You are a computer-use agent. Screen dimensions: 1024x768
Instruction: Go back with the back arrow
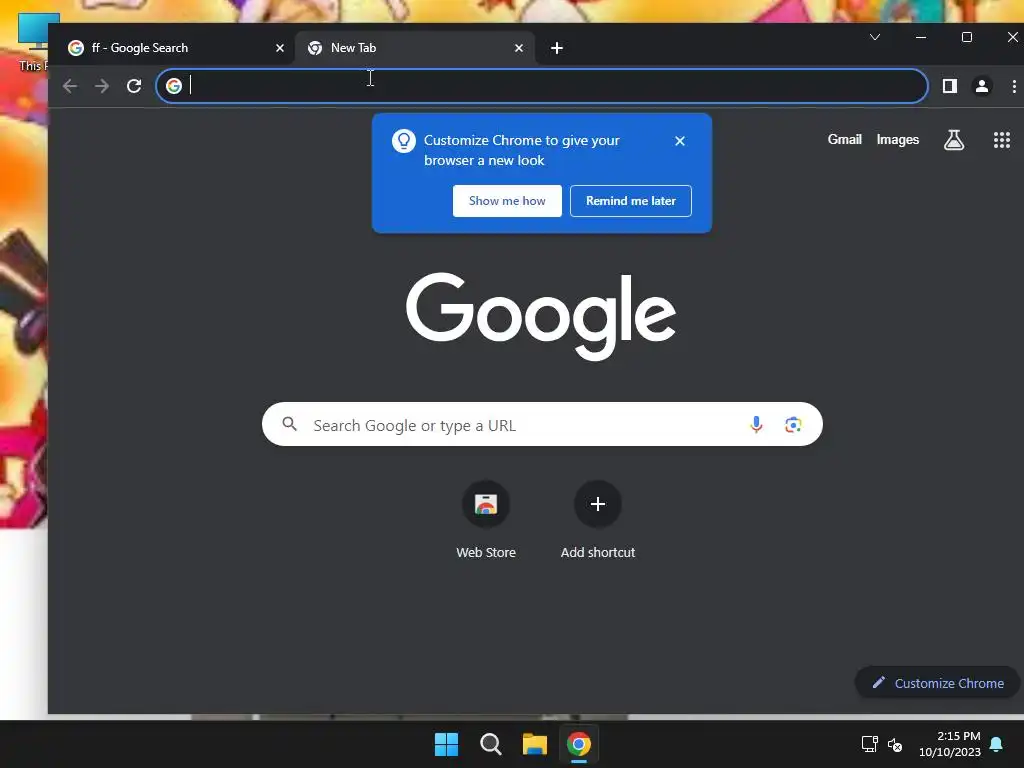(x=70, y=86)
